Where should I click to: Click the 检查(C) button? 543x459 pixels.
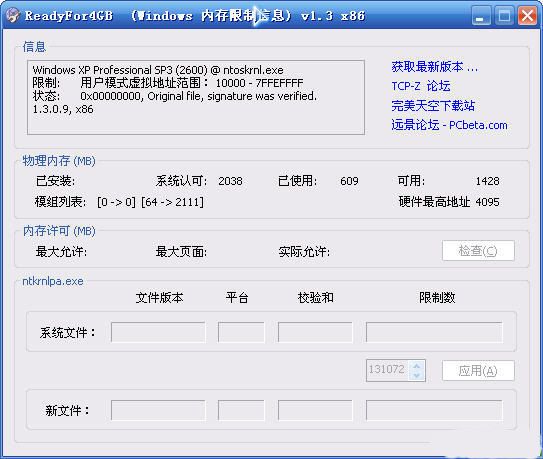point(478,250)
